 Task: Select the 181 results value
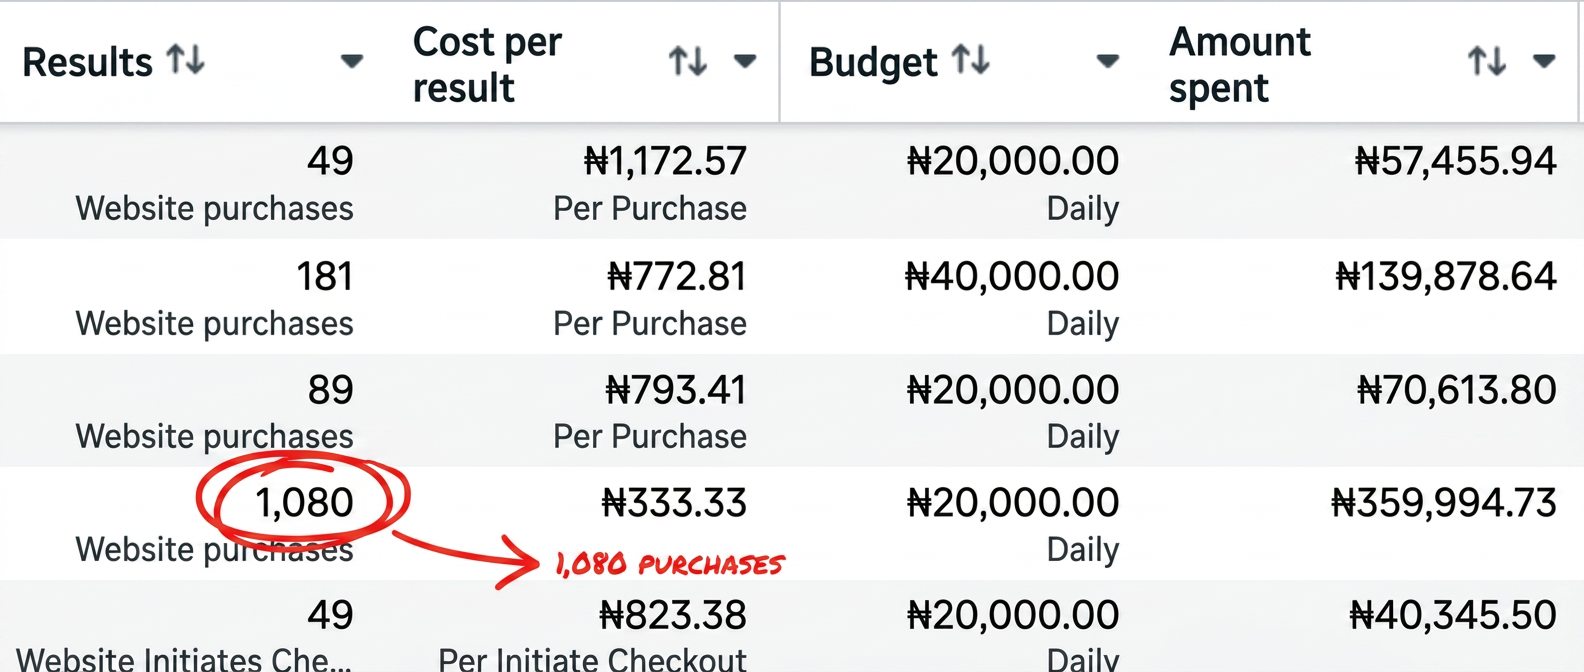tap(325, 276)
